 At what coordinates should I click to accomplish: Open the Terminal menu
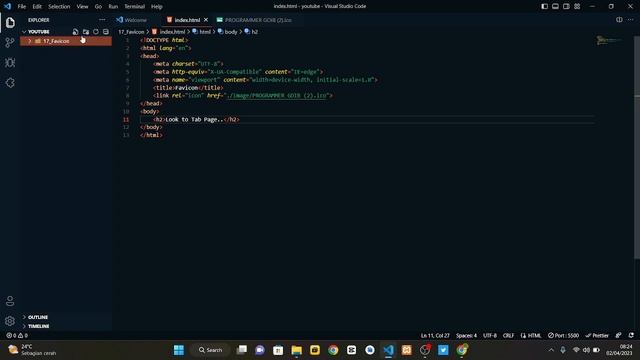click(x=134, y=6)
